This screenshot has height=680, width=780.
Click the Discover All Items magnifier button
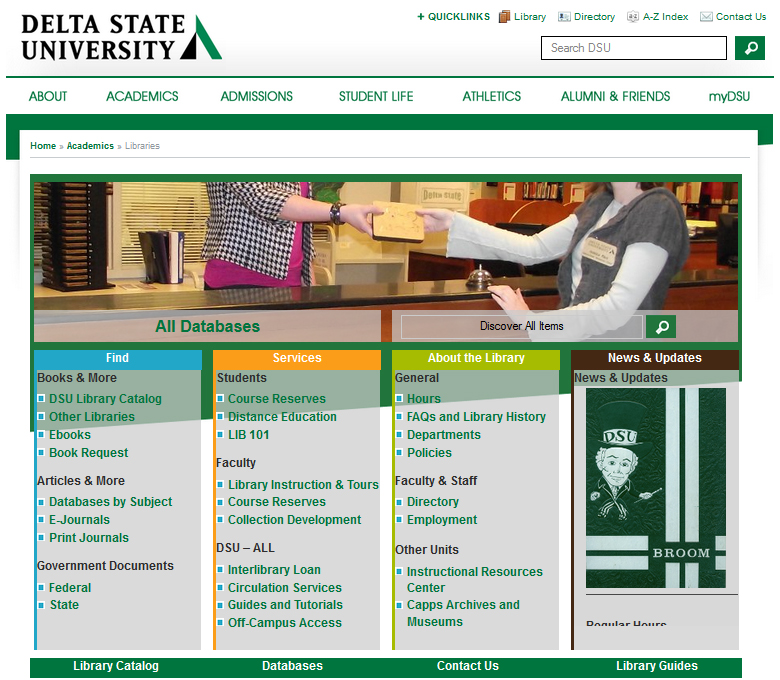pyautogui.click(x=661, y=326)
